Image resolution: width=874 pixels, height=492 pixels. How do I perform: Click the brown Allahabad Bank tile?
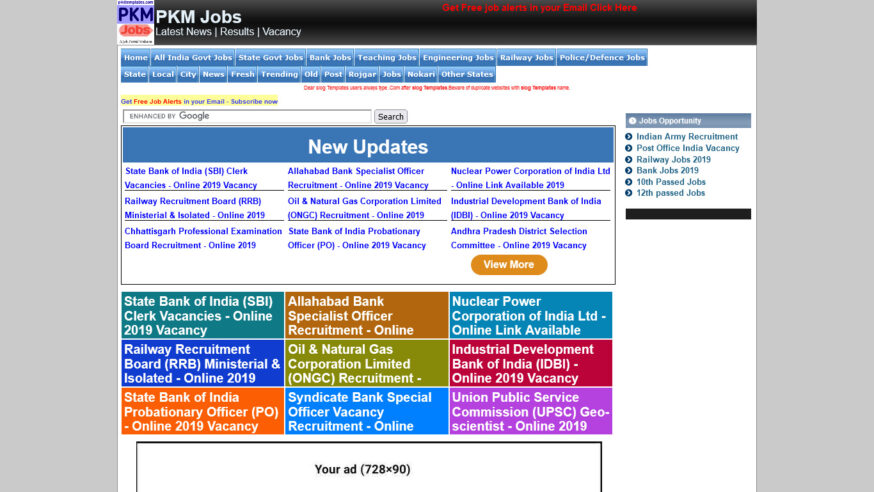(367, 315)
